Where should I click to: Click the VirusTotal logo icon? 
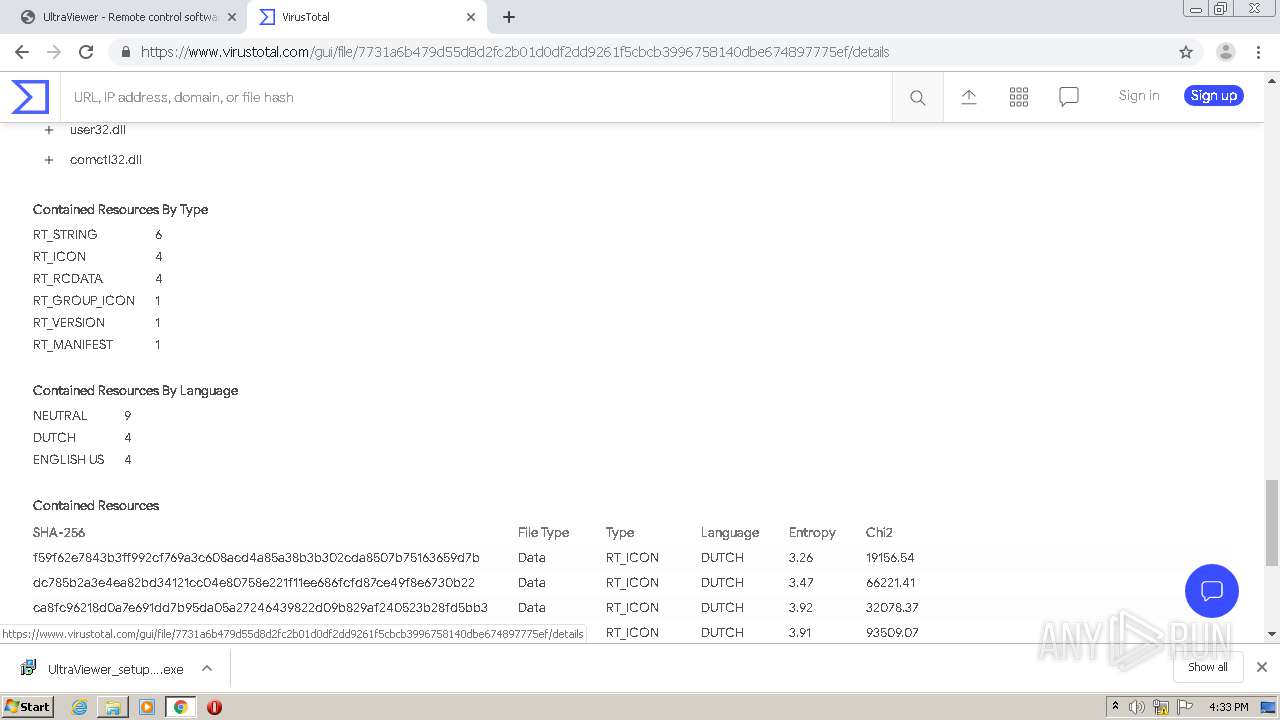30,97
